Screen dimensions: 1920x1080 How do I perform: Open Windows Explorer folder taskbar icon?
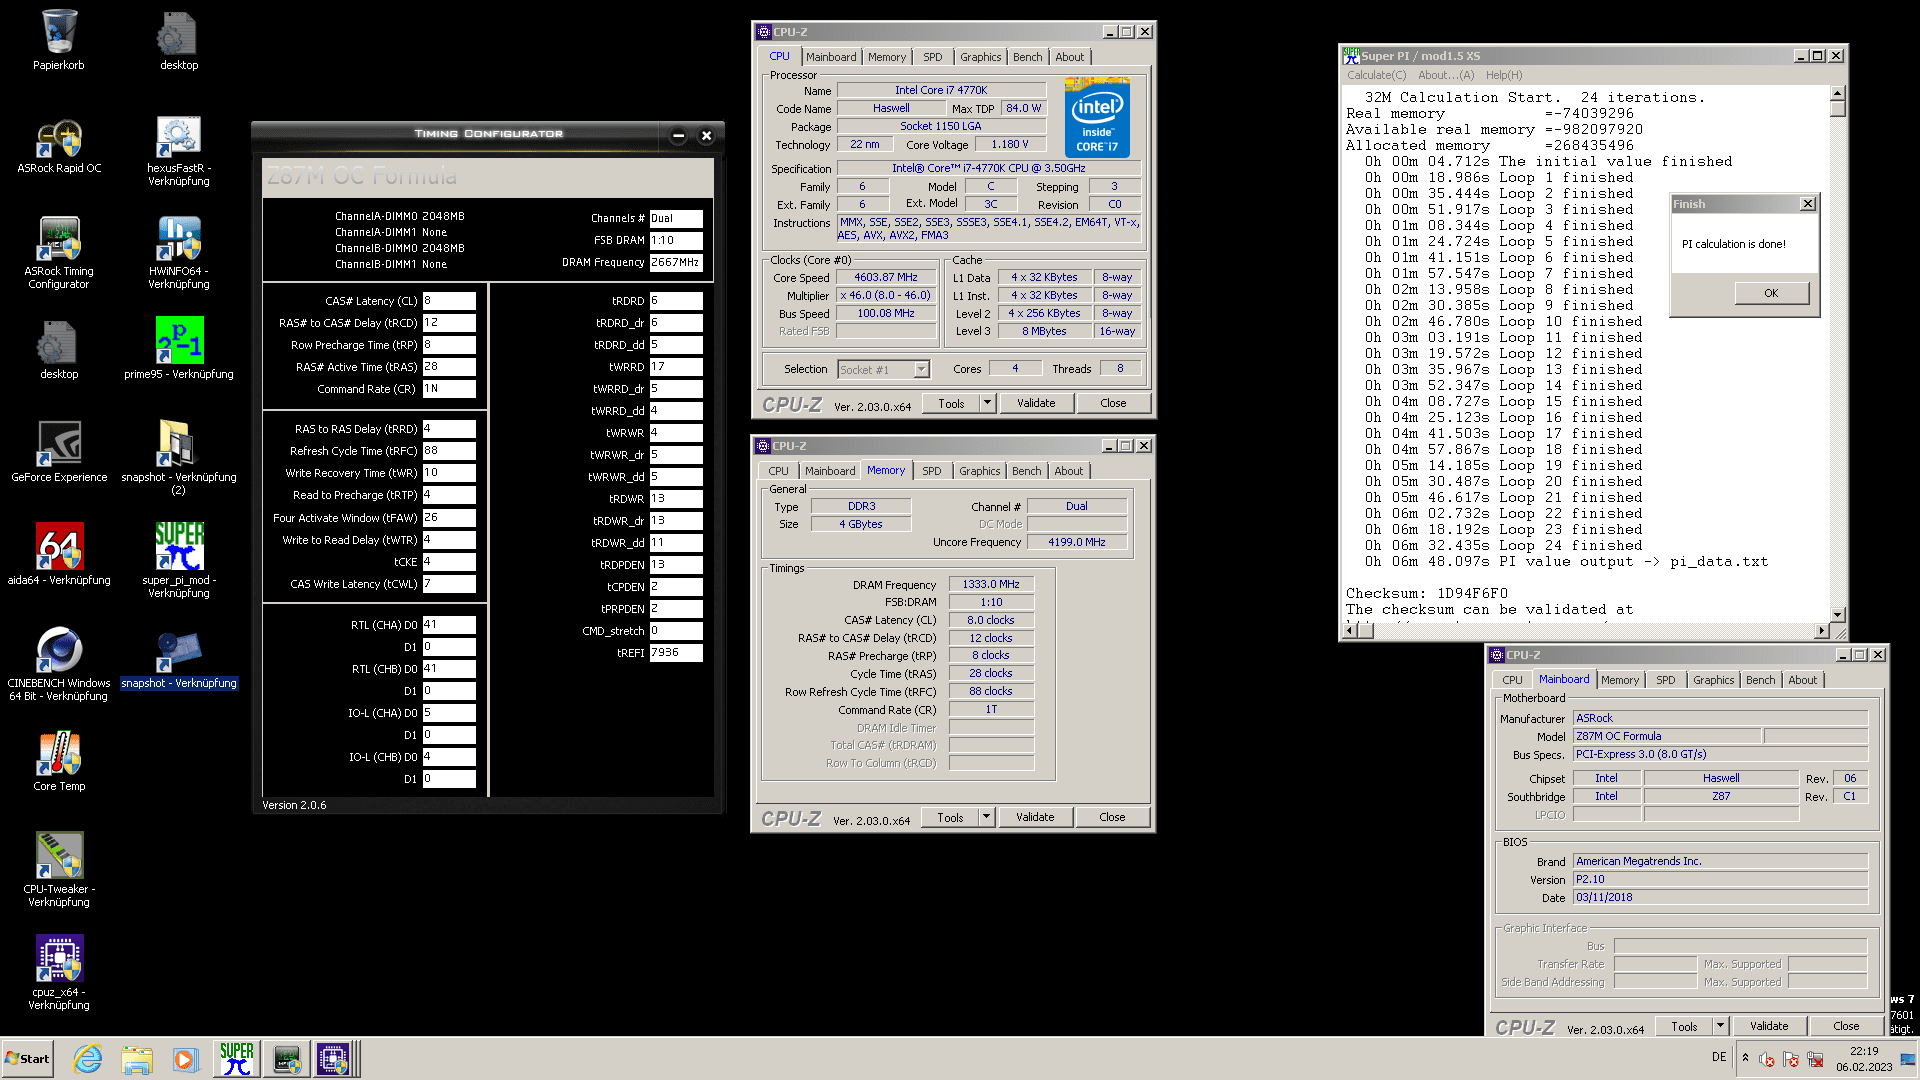click(x=137, y=1059)
